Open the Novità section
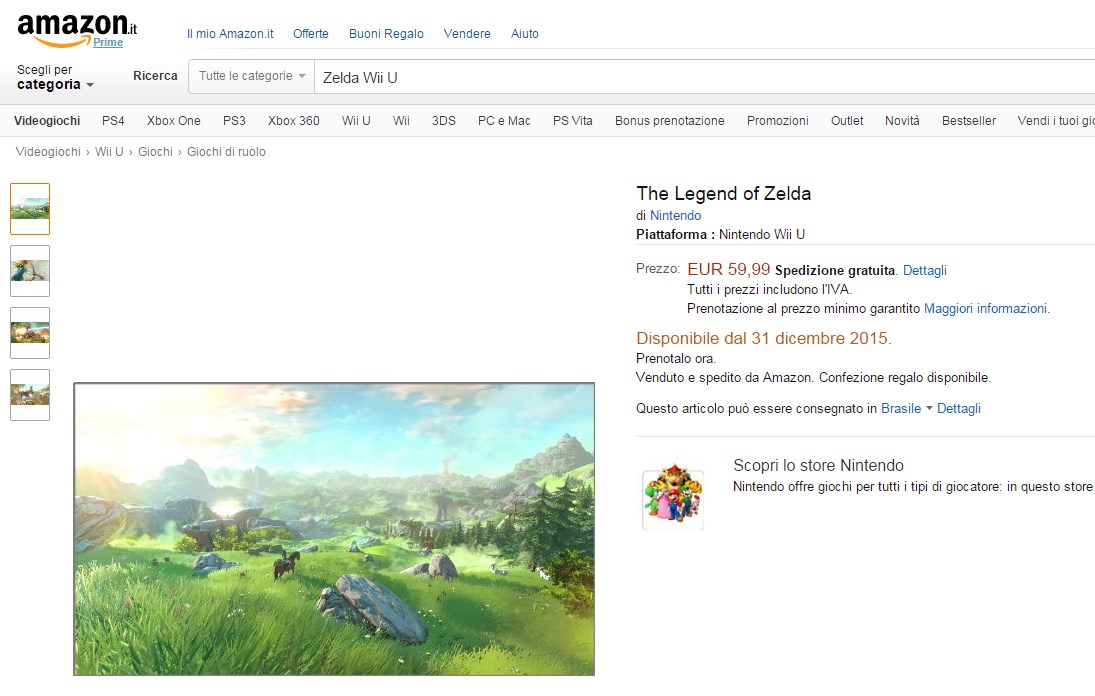This screenshot has height=696, width=1095. tap(902, 121)
